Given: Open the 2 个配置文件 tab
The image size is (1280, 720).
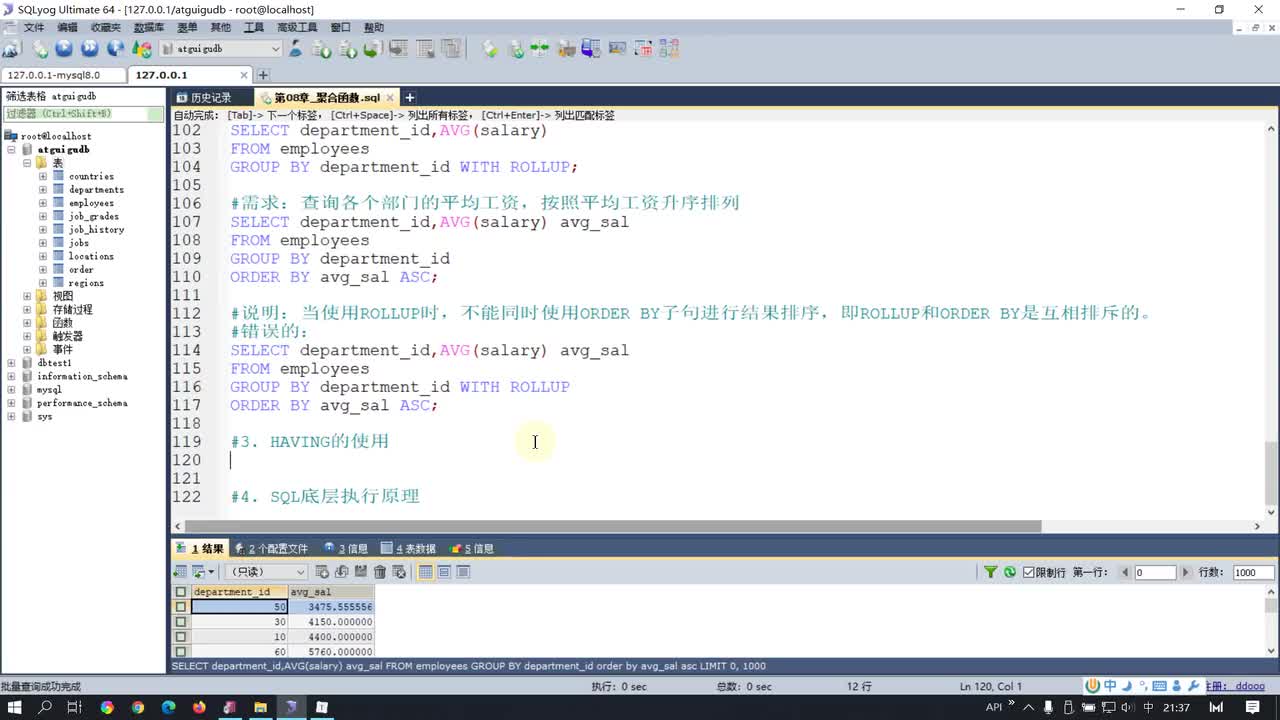Looking at the screenshot, I should [272, 548].
